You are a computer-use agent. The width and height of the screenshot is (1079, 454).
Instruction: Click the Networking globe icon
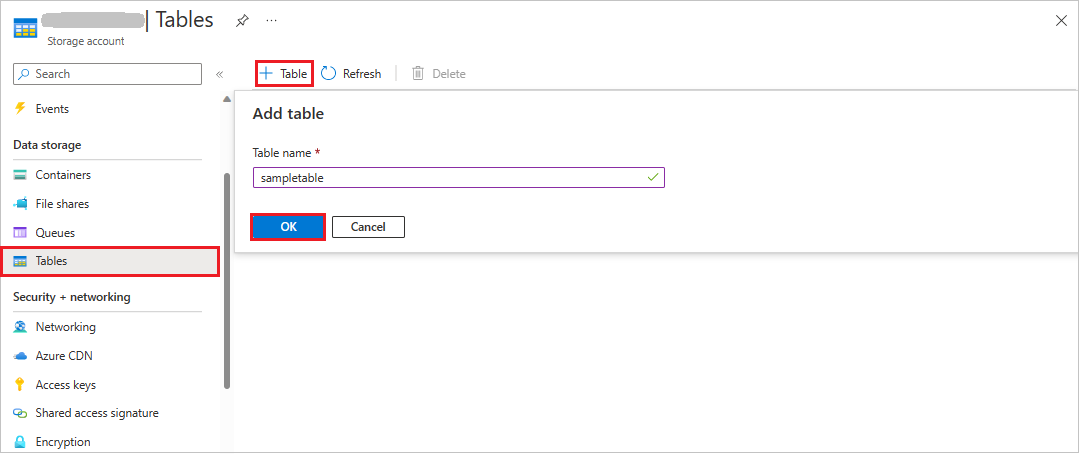pyautogui.click(x=20, y=327)
